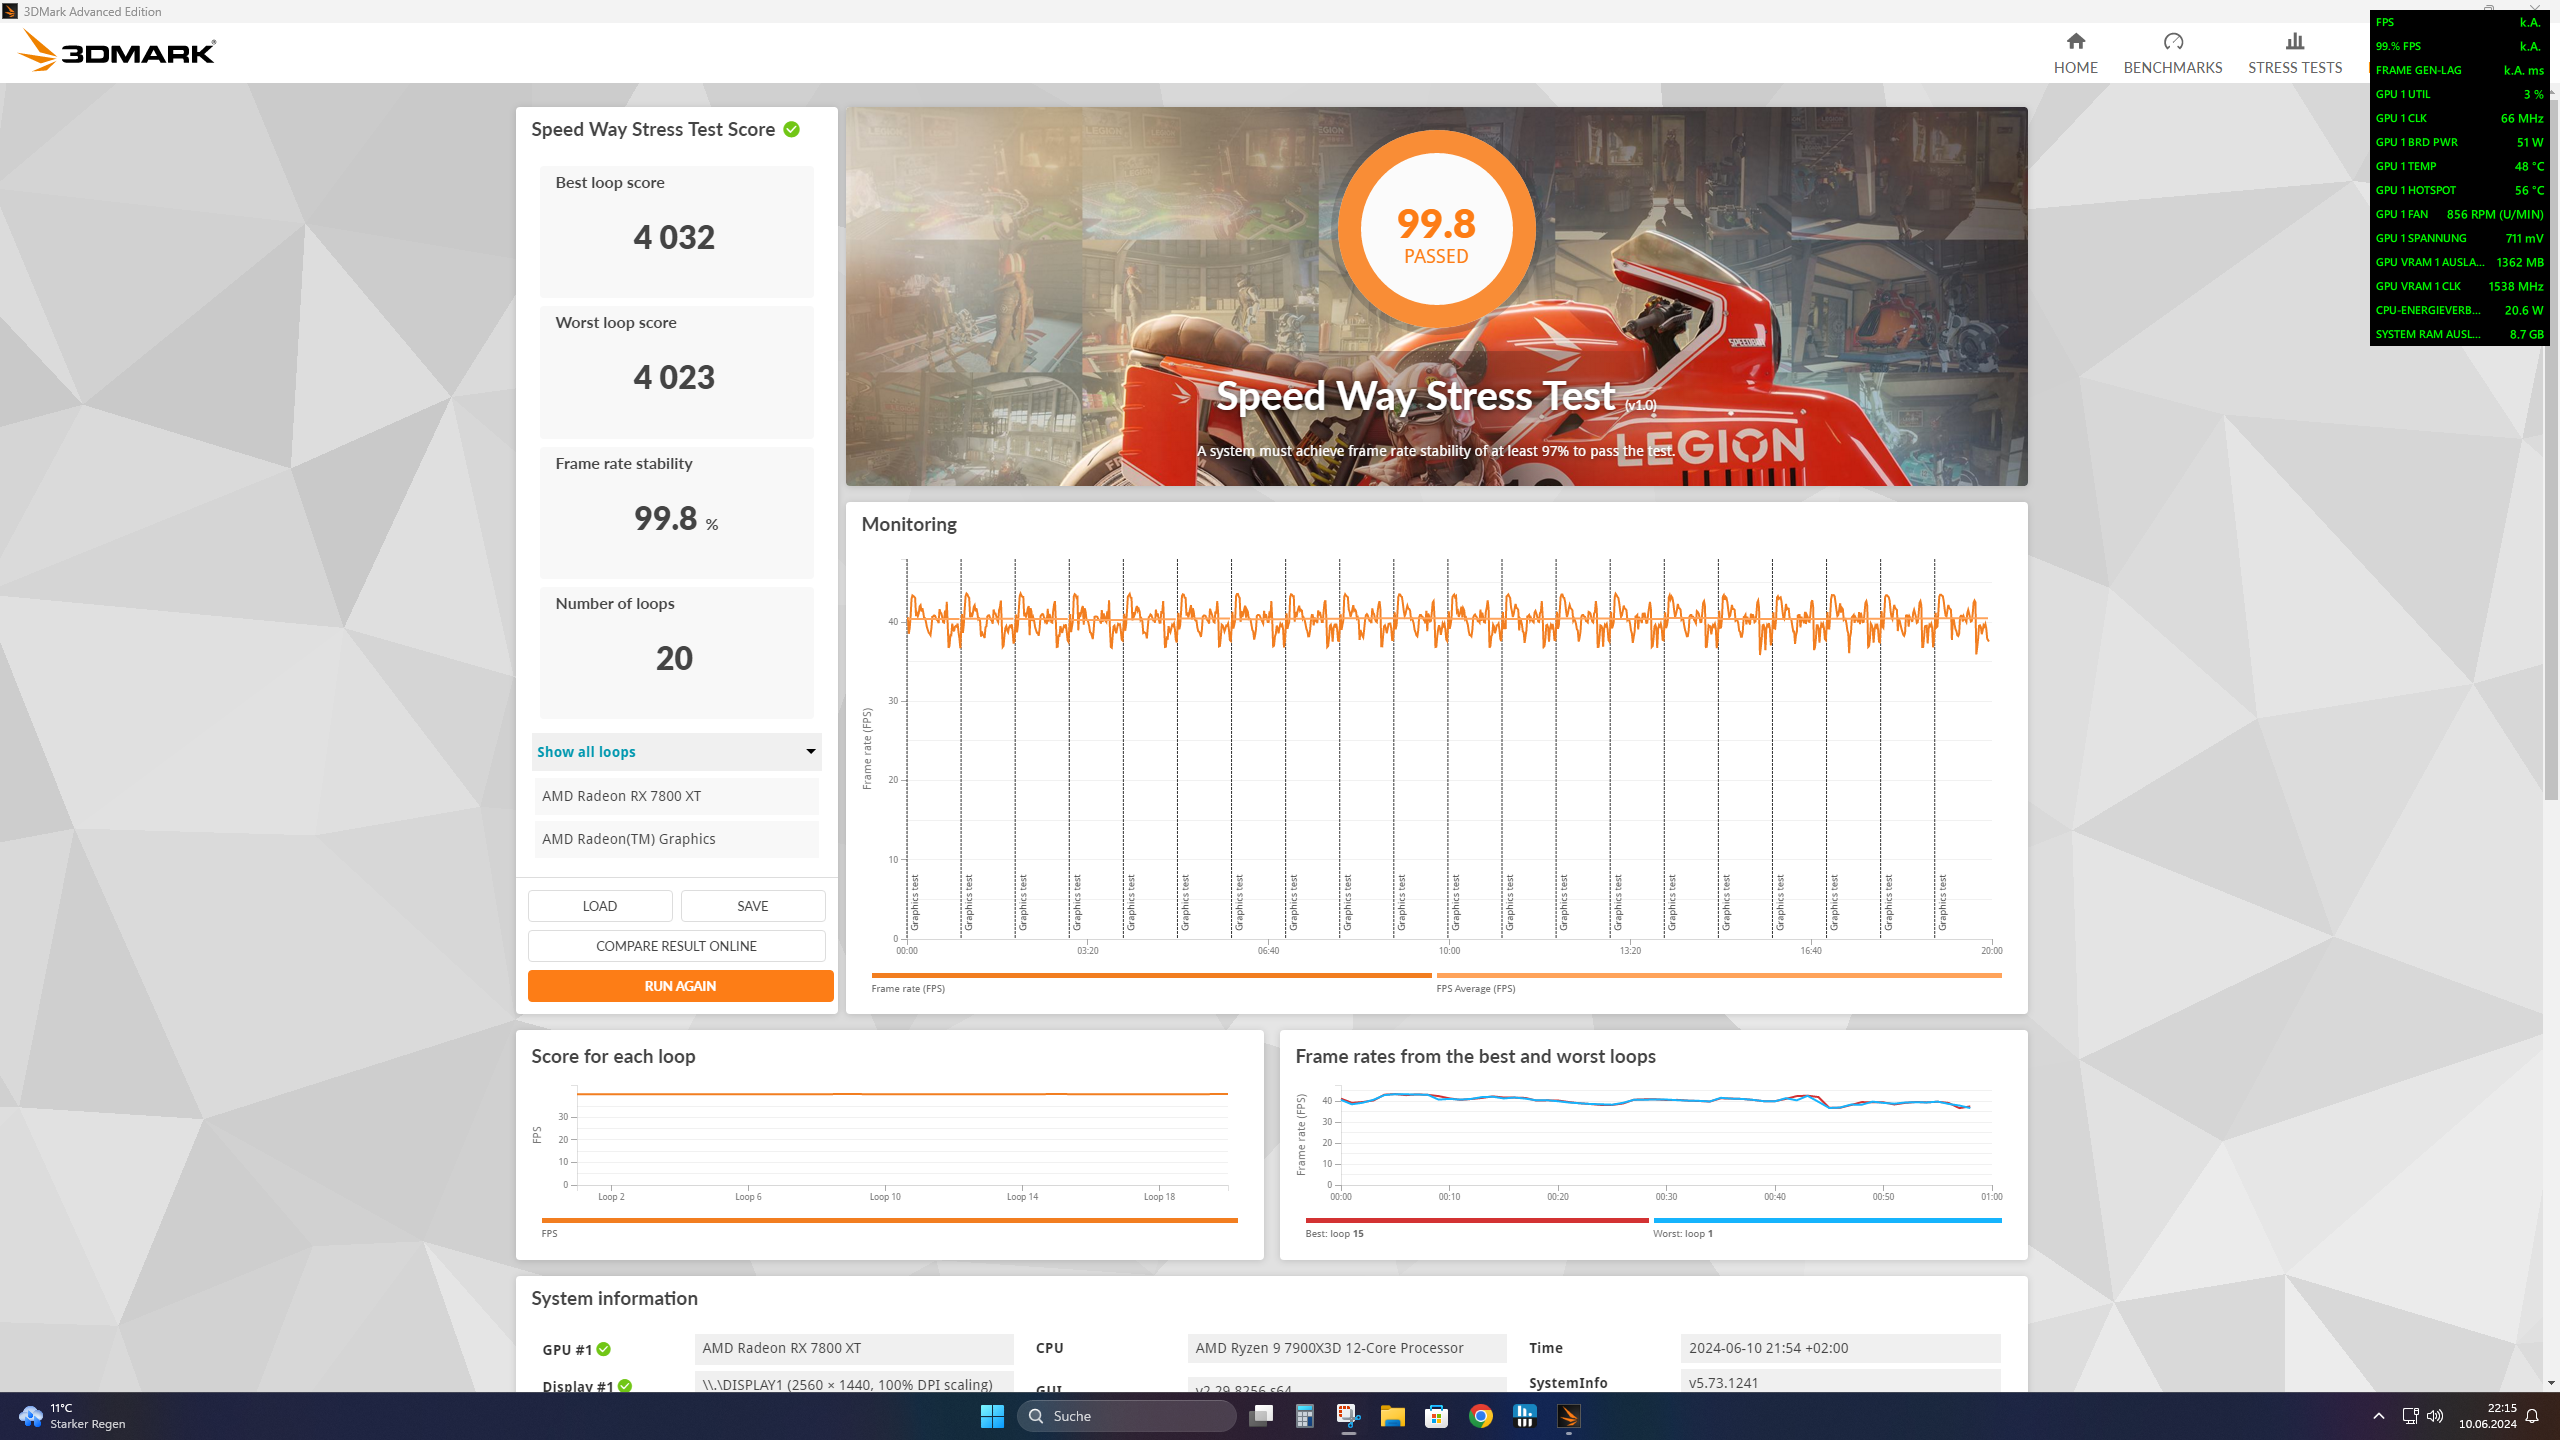Click the GPU 1 TEMP row in the overlay

click(2459, 166)
